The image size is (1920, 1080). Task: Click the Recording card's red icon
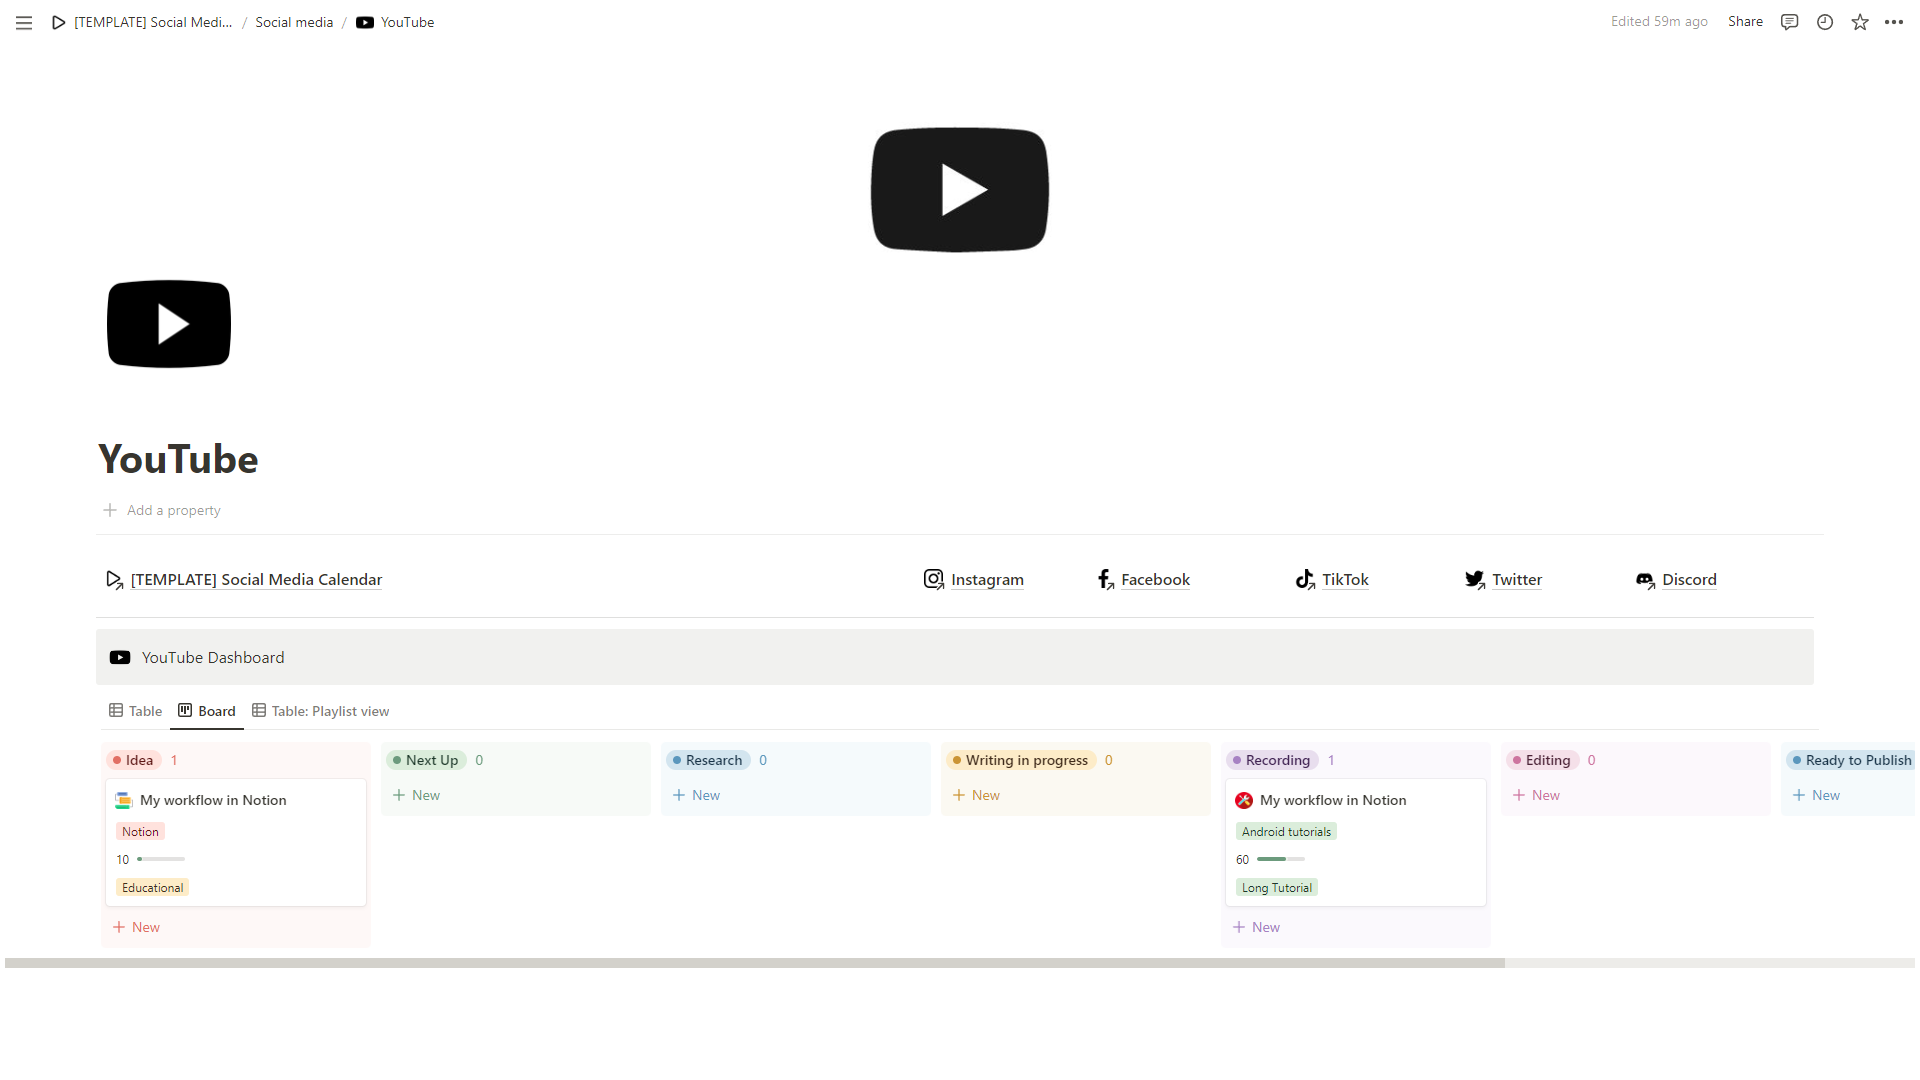[x=1244, y=800]
